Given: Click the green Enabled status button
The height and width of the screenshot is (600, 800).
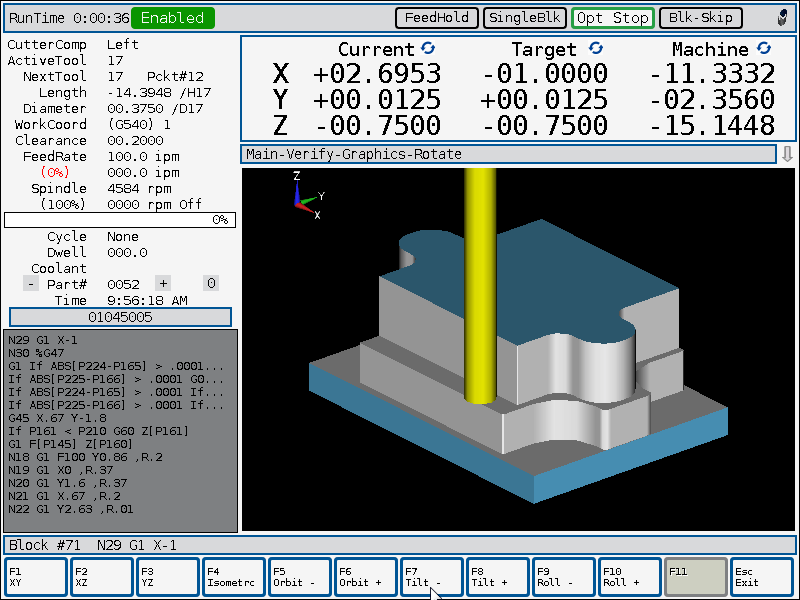Looking at the screenshot, I should pyautogui.click(x=172, y=18).
